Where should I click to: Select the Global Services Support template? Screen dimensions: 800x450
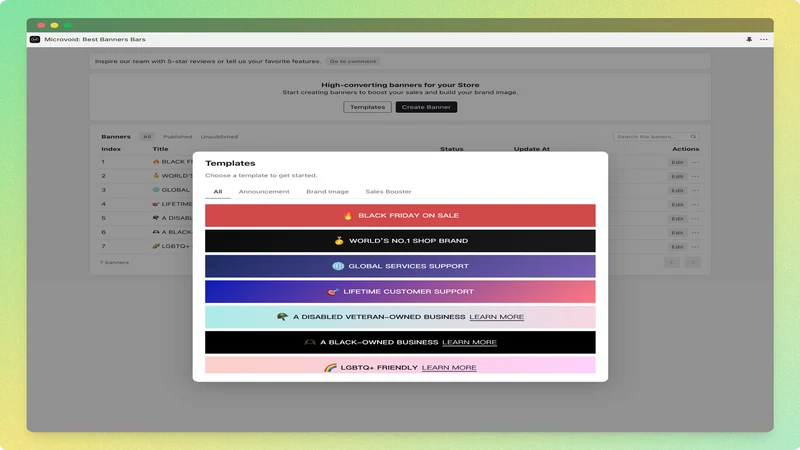pyautogui.click(x=400, y=266)
